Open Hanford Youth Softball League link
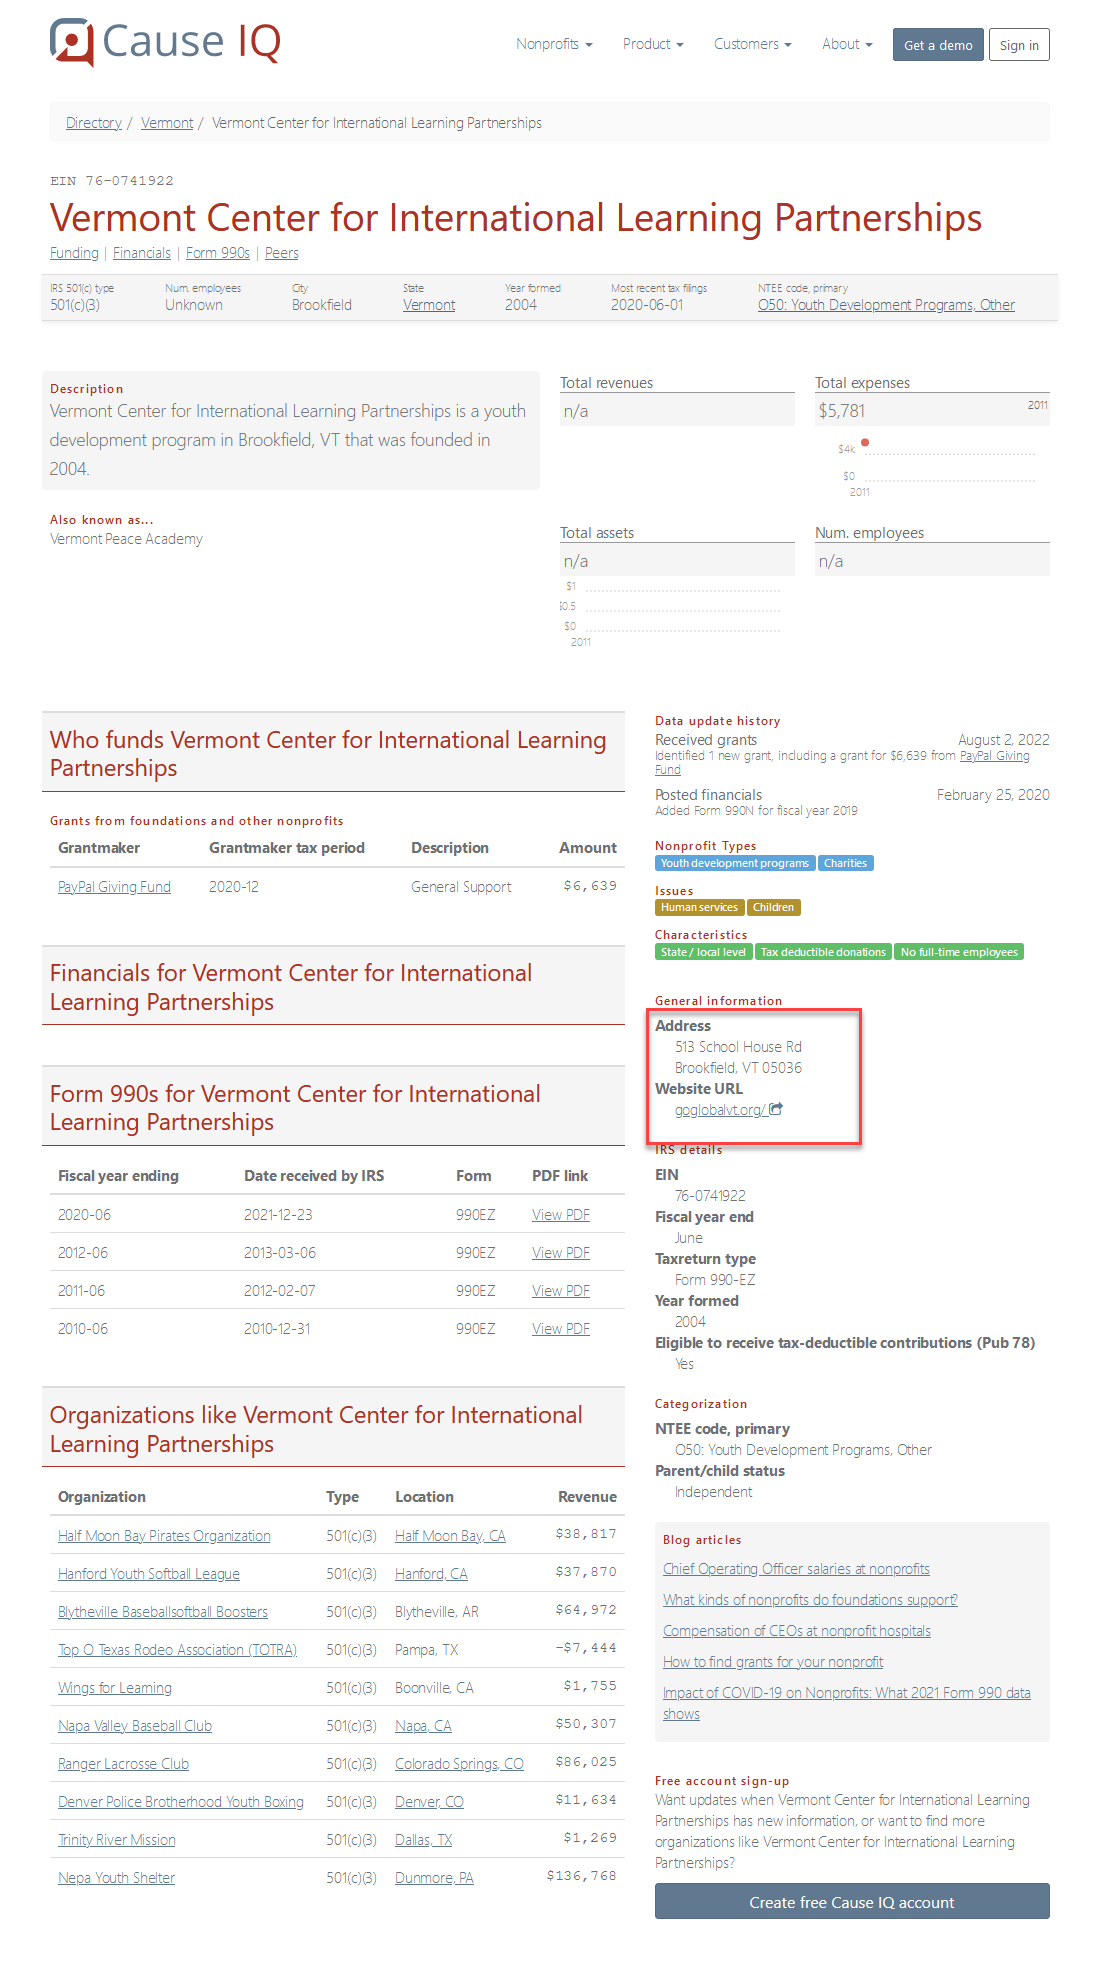 (149, 1574)
